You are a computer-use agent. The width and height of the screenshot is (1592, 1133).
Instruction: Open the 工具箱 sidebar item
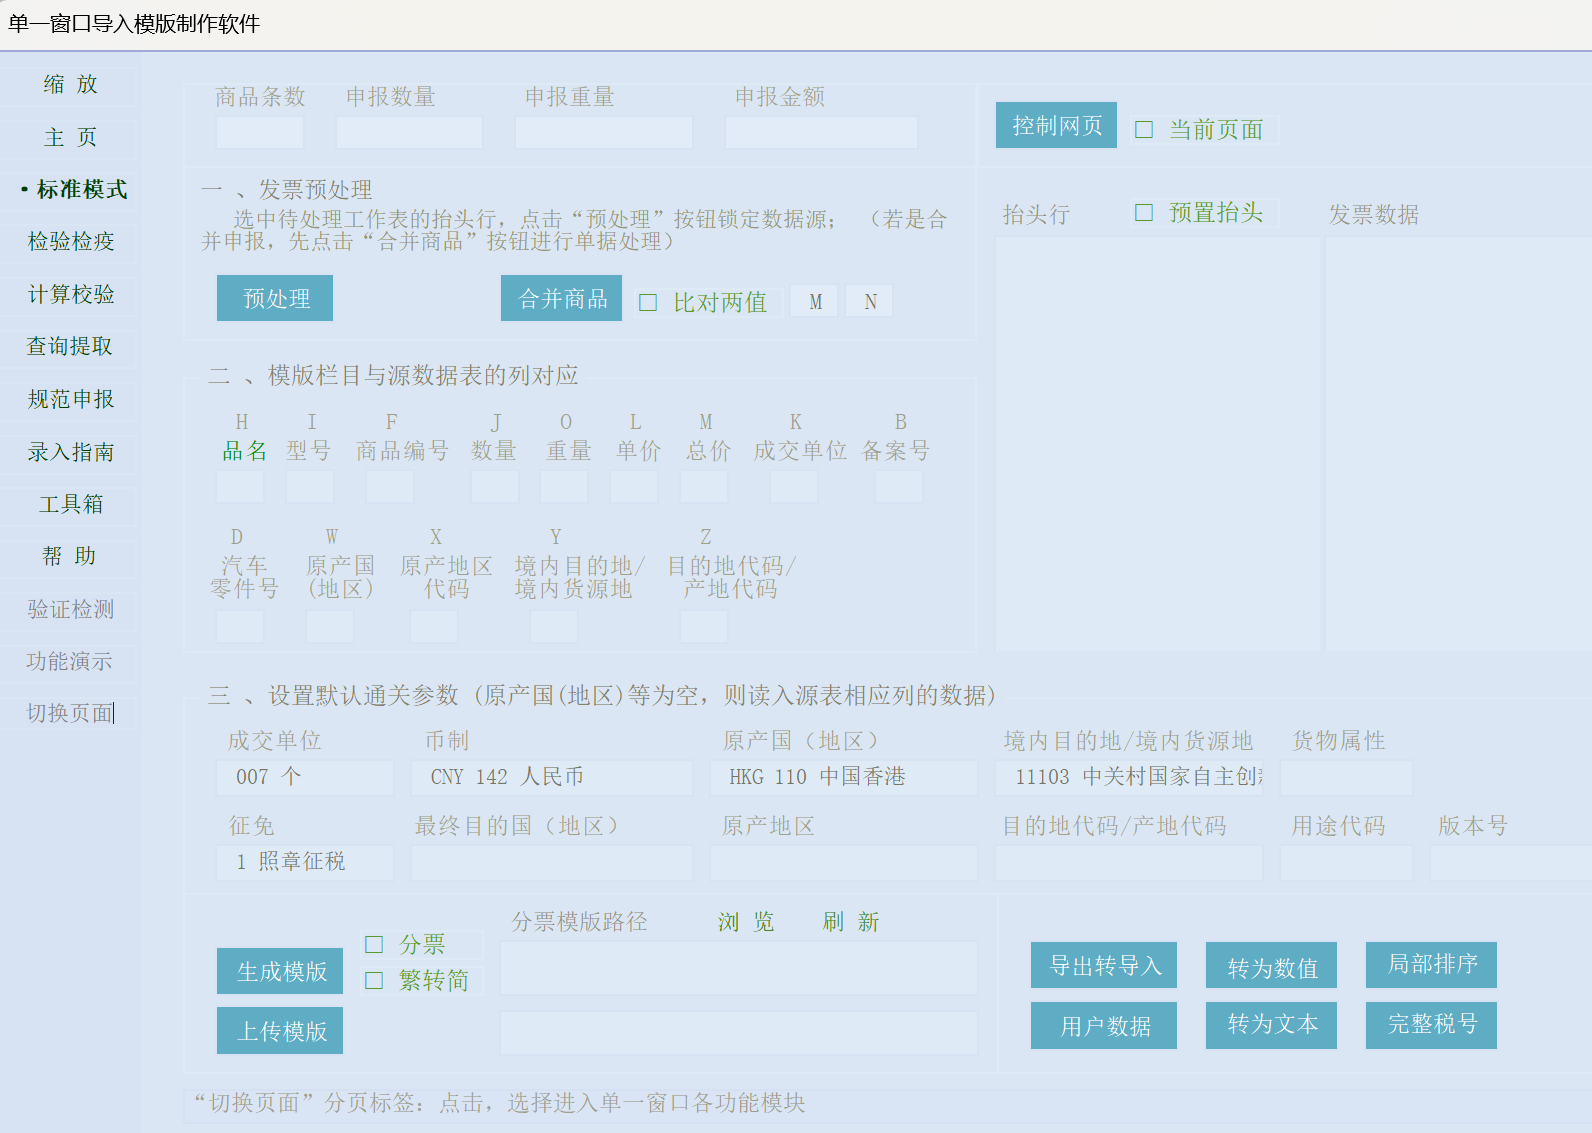(x=71, y=505)
